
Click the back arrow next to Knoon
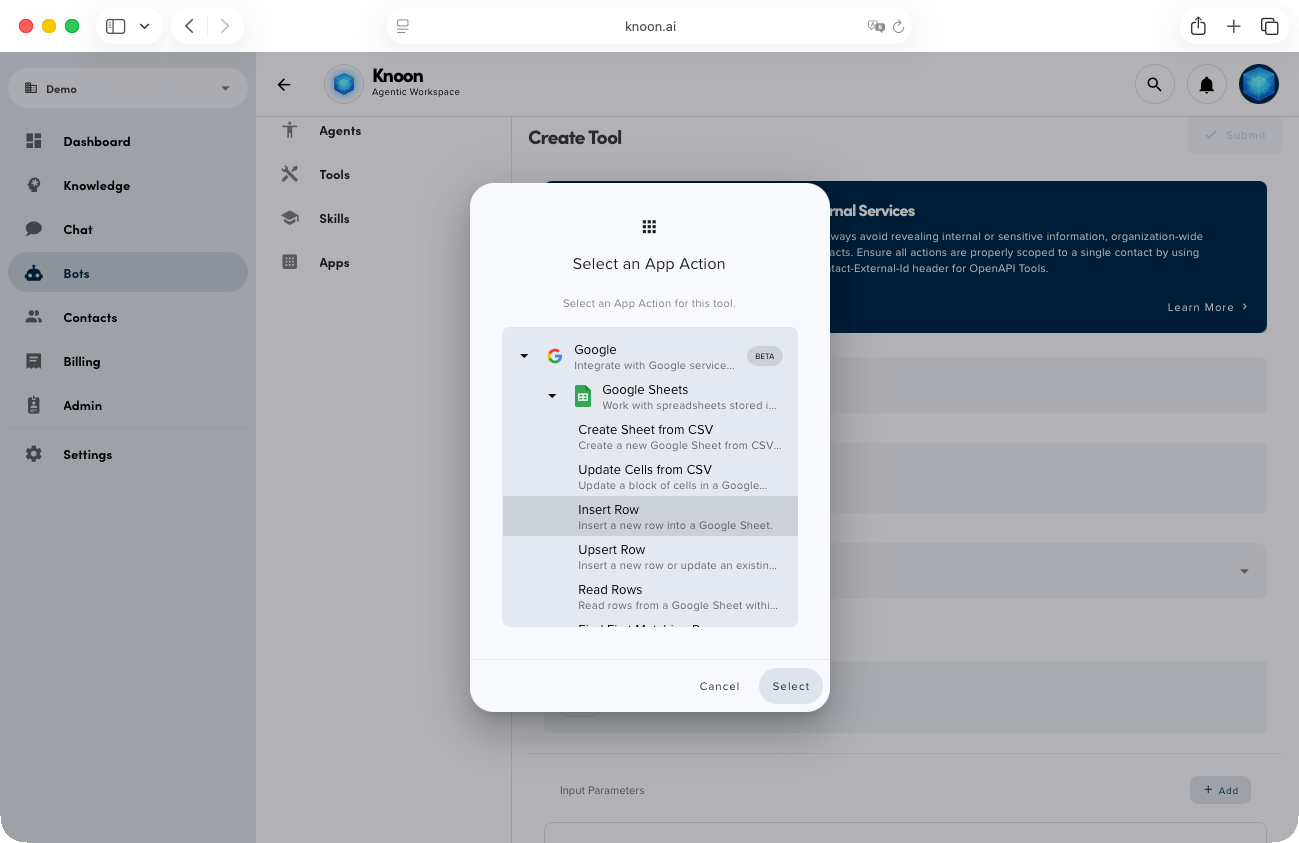[x=284, y=84]
